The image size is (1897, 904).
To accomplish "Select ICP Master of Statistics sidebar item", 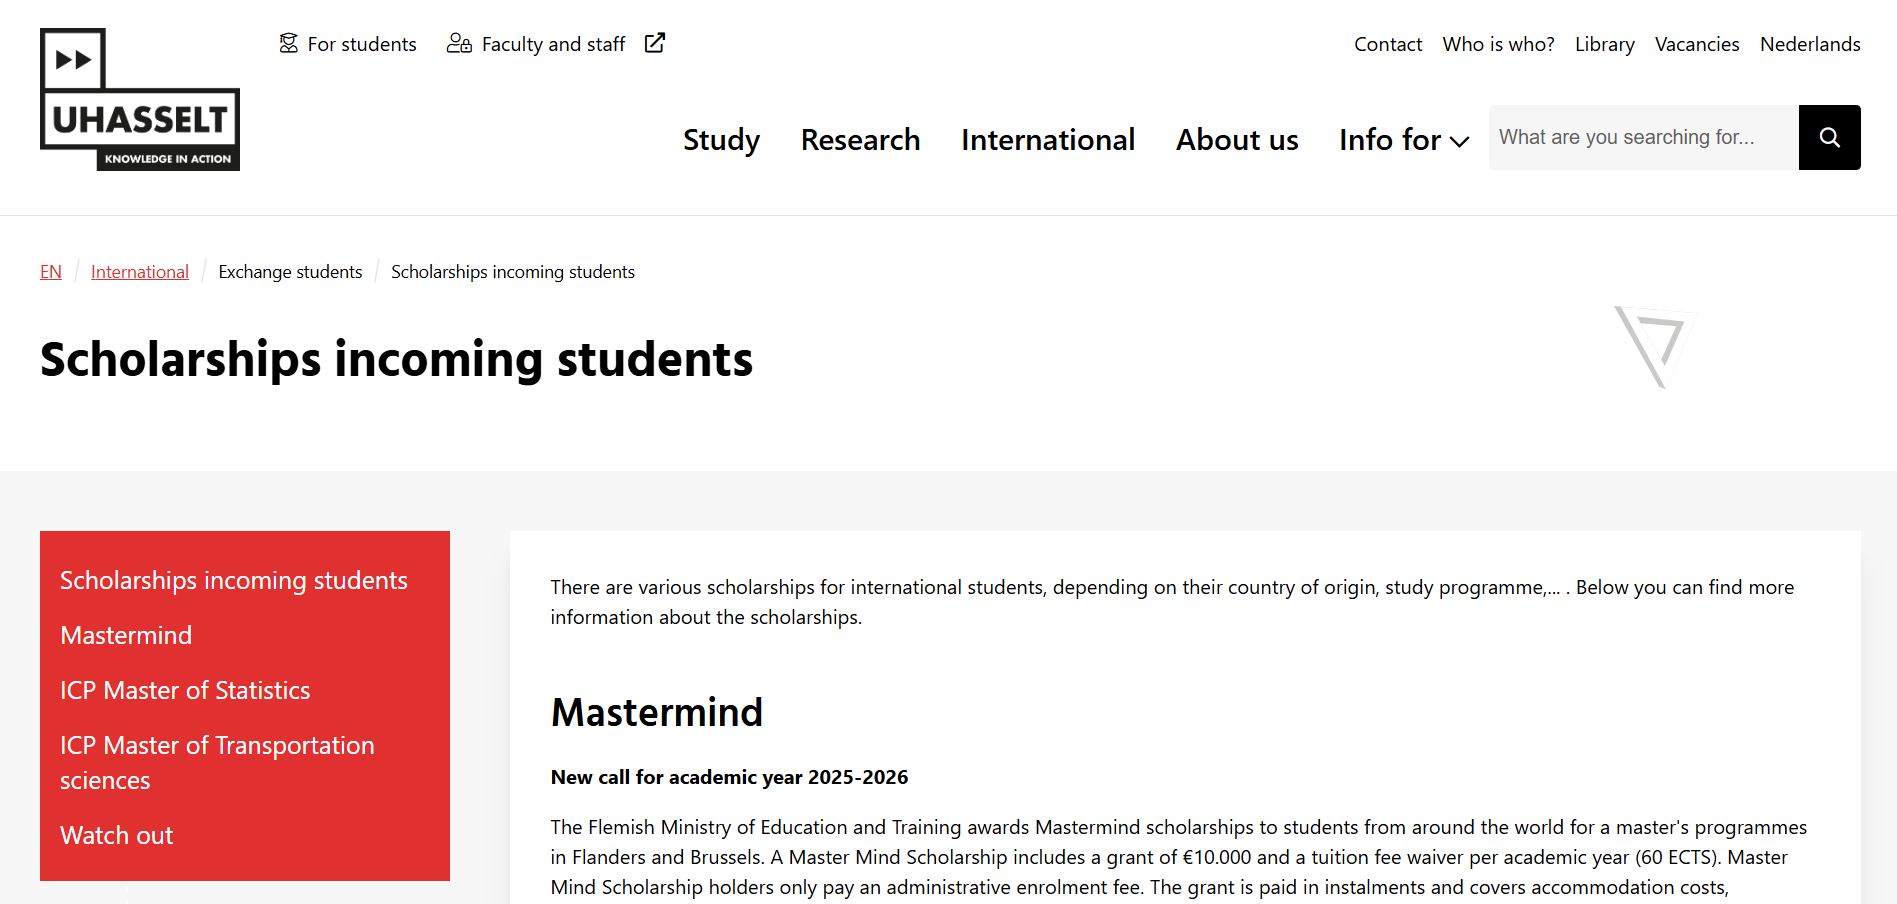I will pyautogui.click(x=185, y=690).
